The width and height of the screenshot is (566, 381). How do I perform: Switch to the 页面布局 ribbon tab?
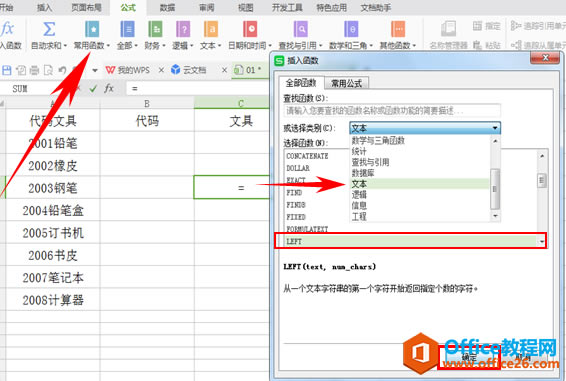point(86,8)
